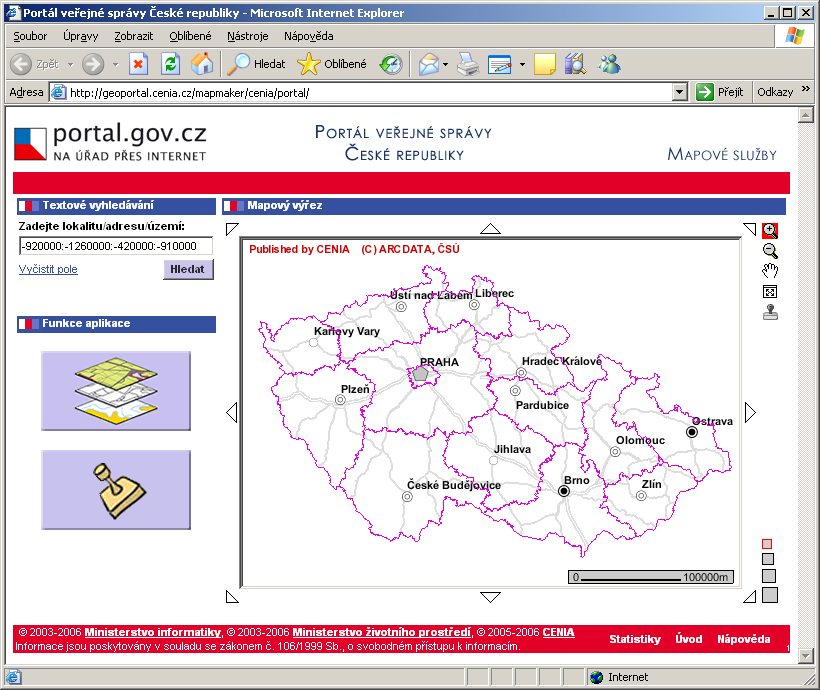Viewport: 820px width, 690px height.
Task: Click the Vyčistit pole link
Action: point(48,269)
